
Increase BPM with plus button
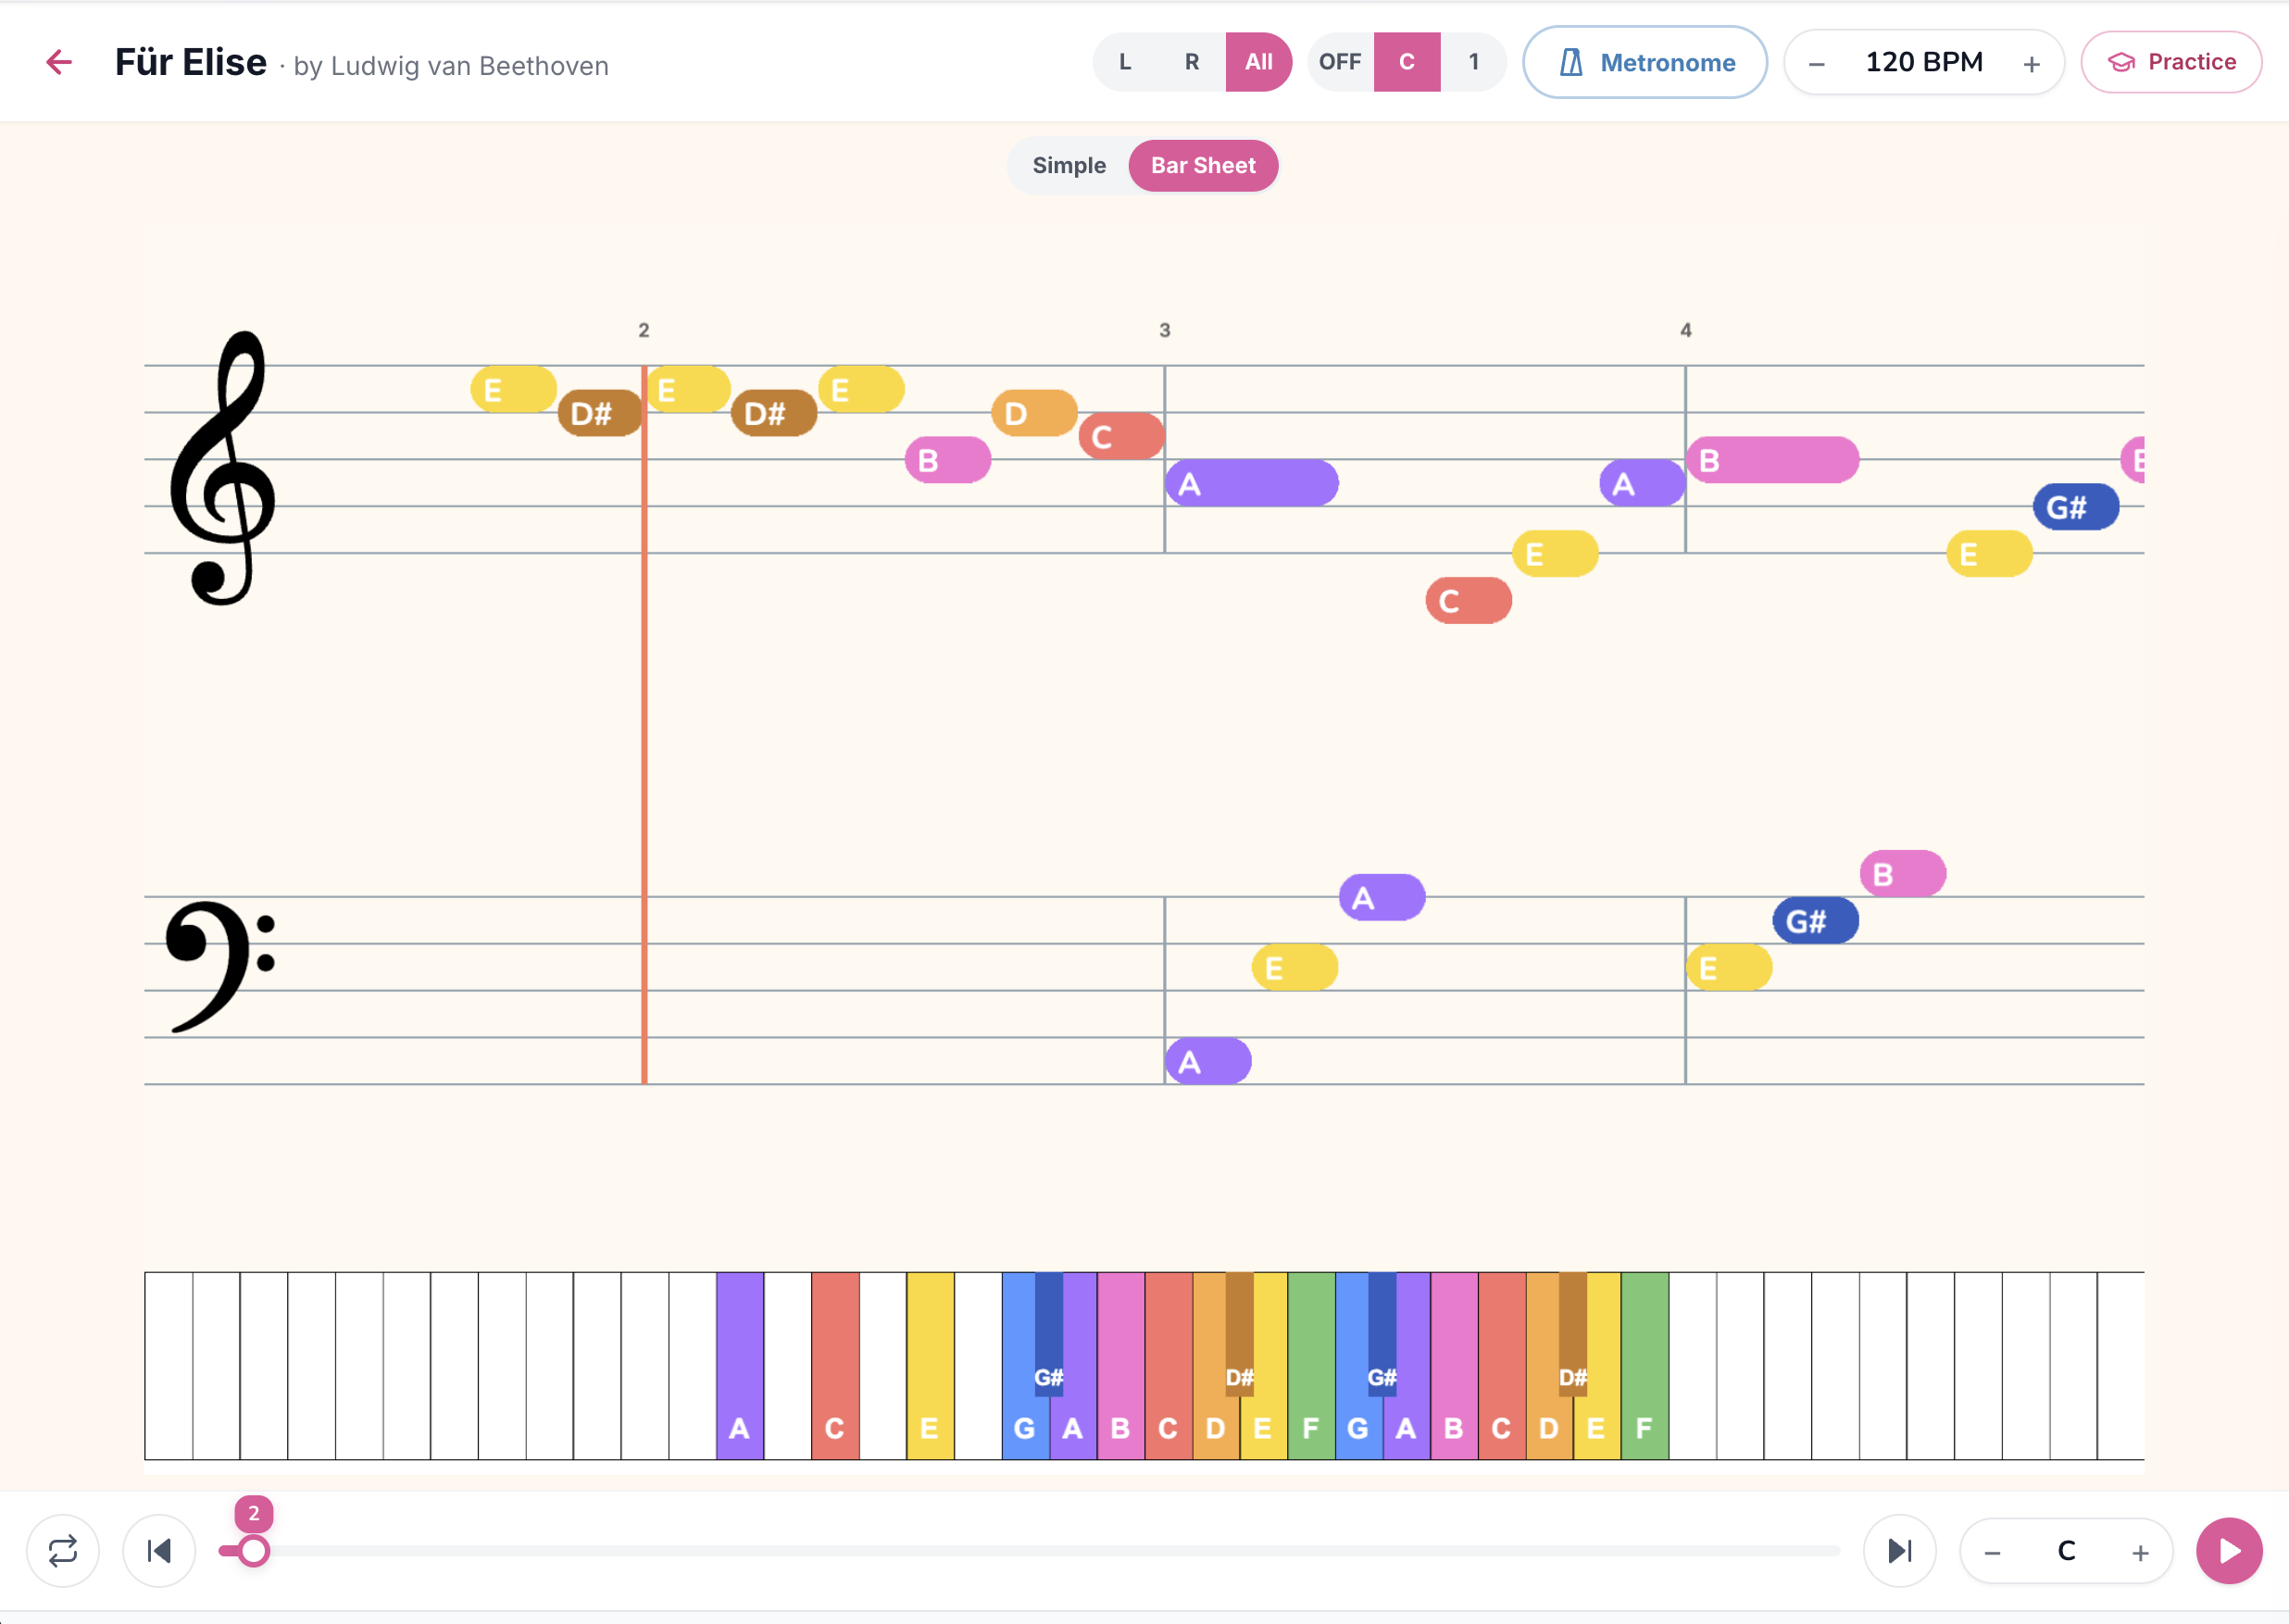pos(2031,64)
